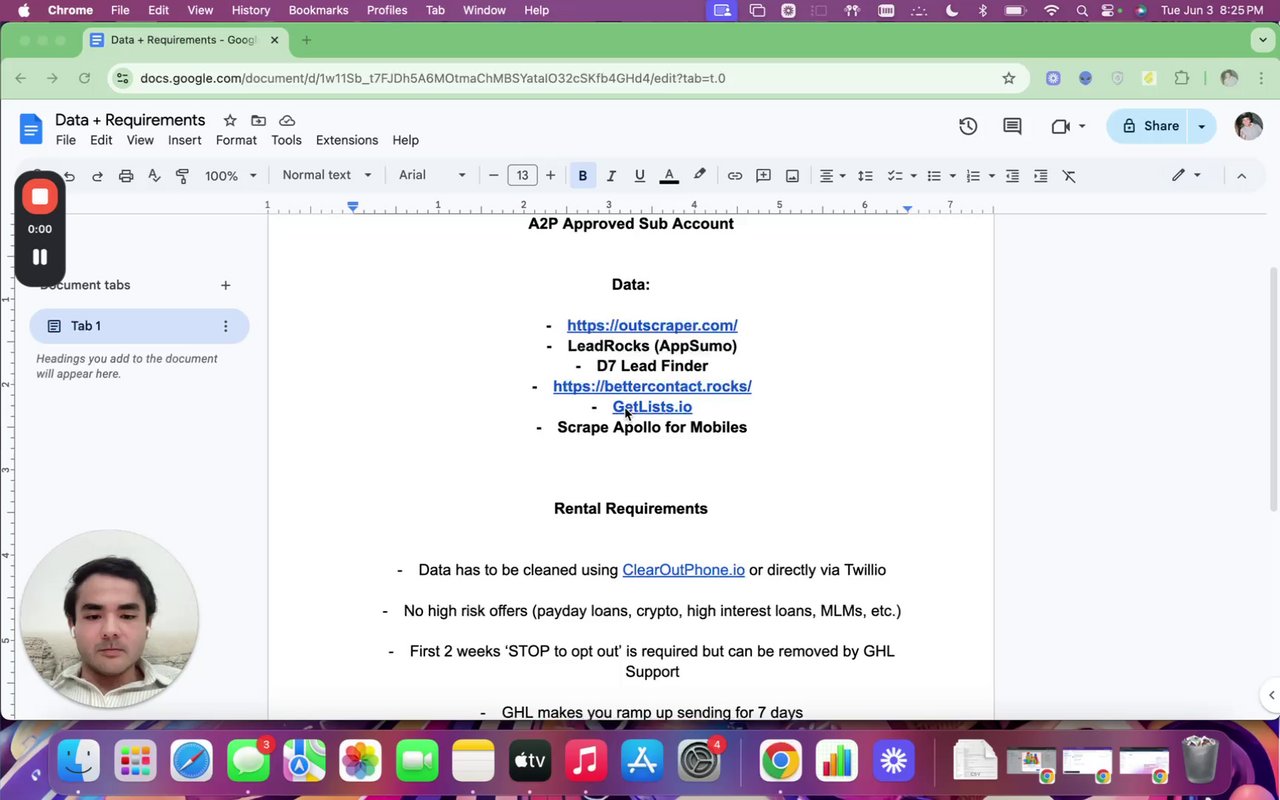Expand the Share options arrow
Screen dimensions: 1280x800
coord(1201,126)
